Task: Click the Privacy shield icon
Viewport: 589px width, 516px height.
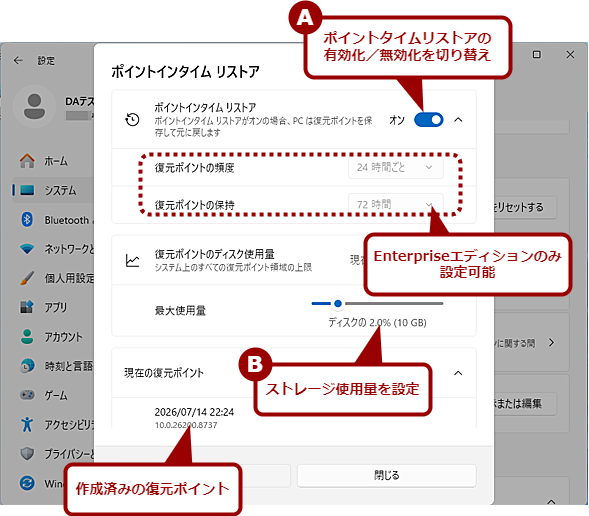Action: pyautogui.click(x=27, y=454)
